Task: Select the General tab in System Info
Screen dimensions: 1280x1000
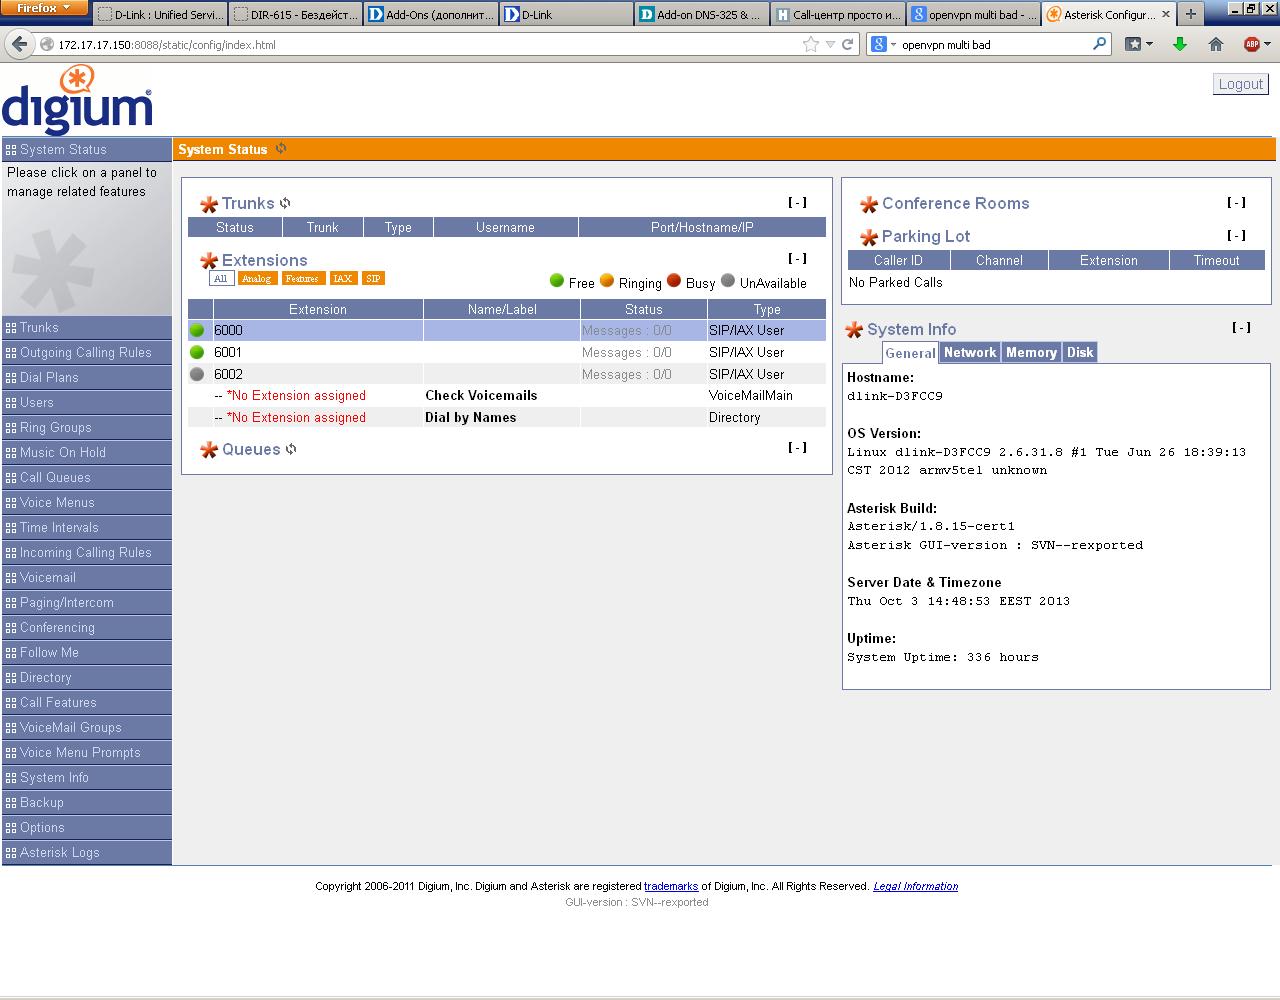Action: click(910, 353)
